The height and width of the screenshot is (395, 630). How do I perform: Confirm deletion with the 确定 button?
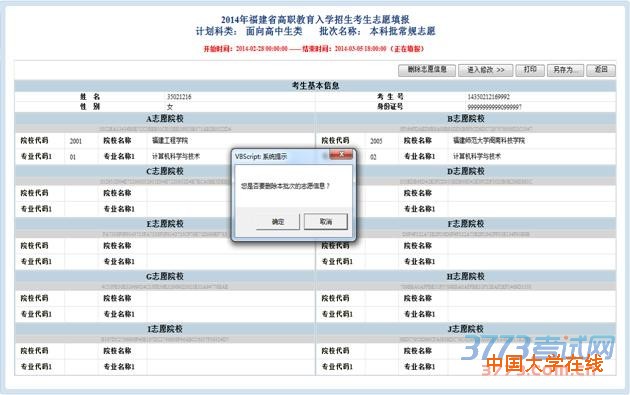pyautogui.click(x=278, y=221)
